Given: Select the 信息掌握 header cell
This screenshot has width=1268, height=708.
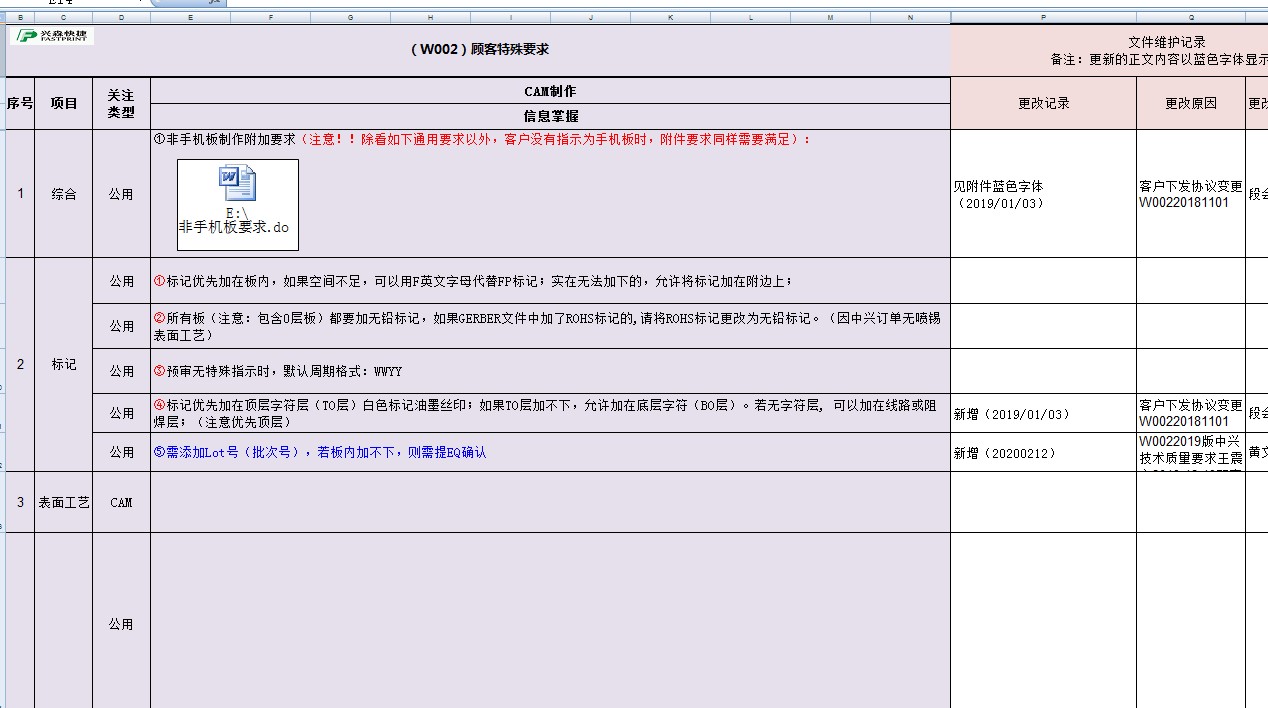Looking at the screenshot, I should pos(550,116).
